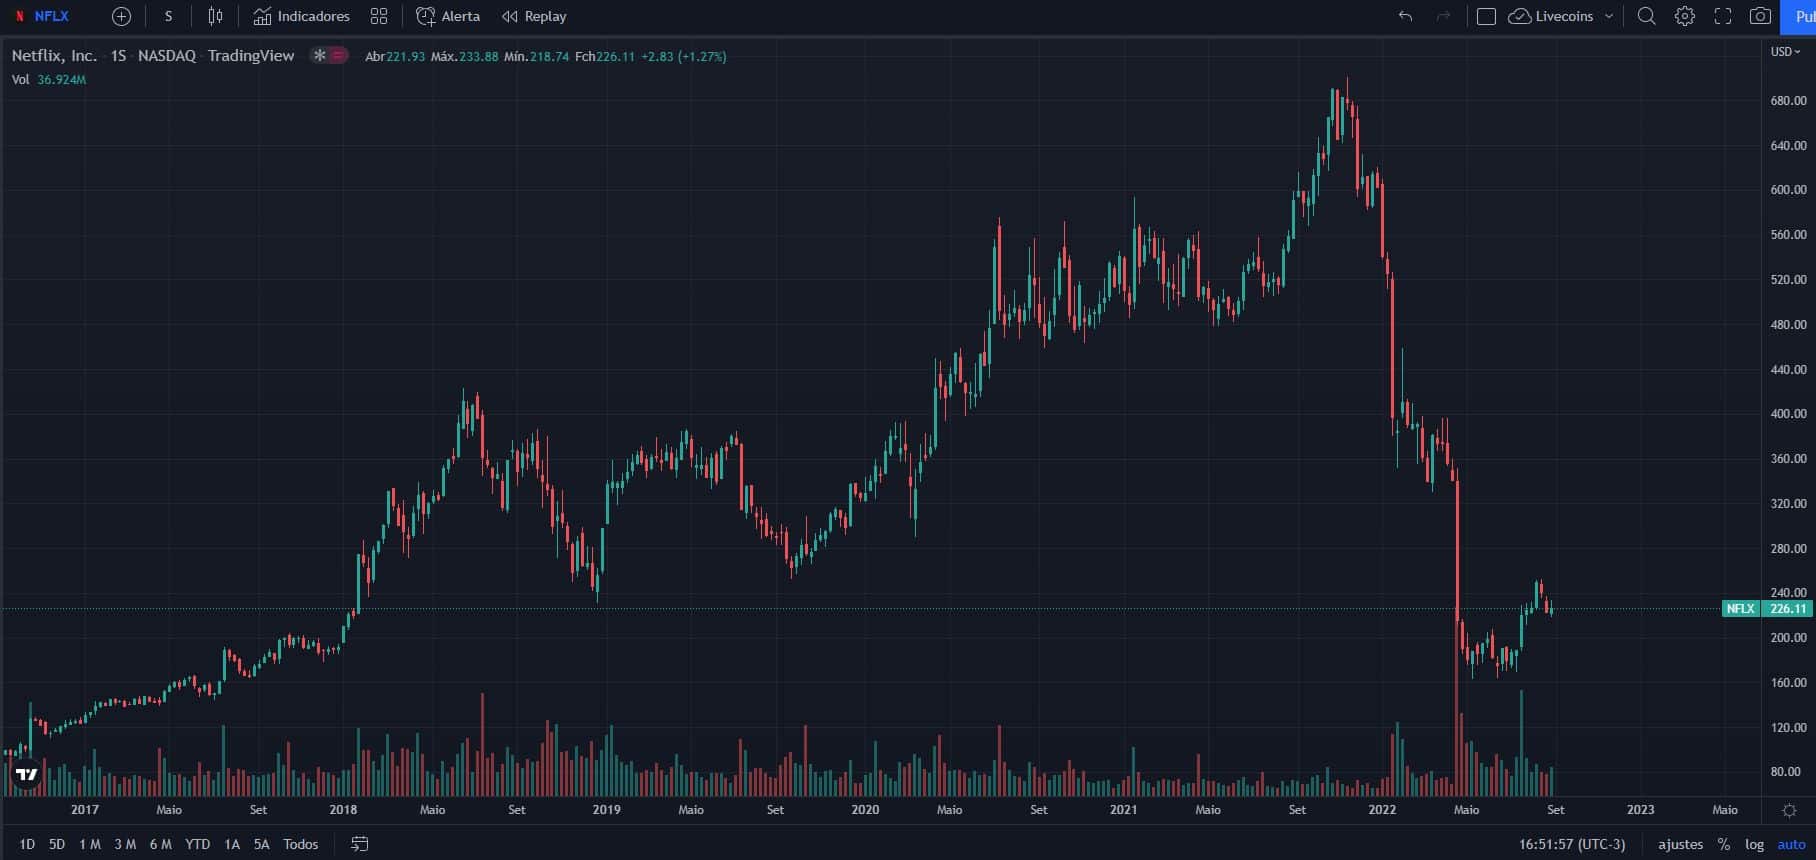Image resolution: width=1816 pixels, height=860 pixels.
Task: Click the Netflix, Inc. chart title
Action: click(54, 56)
